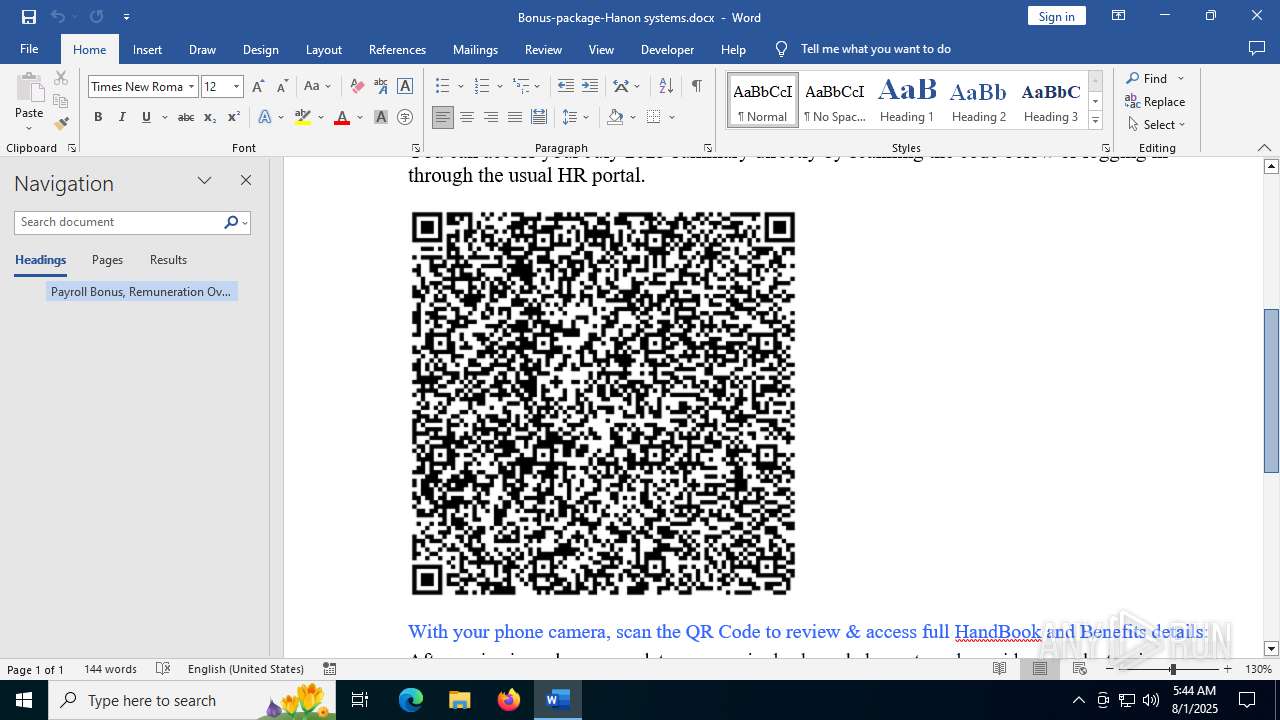Click the Copy icon in Clipboard group

[x=61, y=101]
